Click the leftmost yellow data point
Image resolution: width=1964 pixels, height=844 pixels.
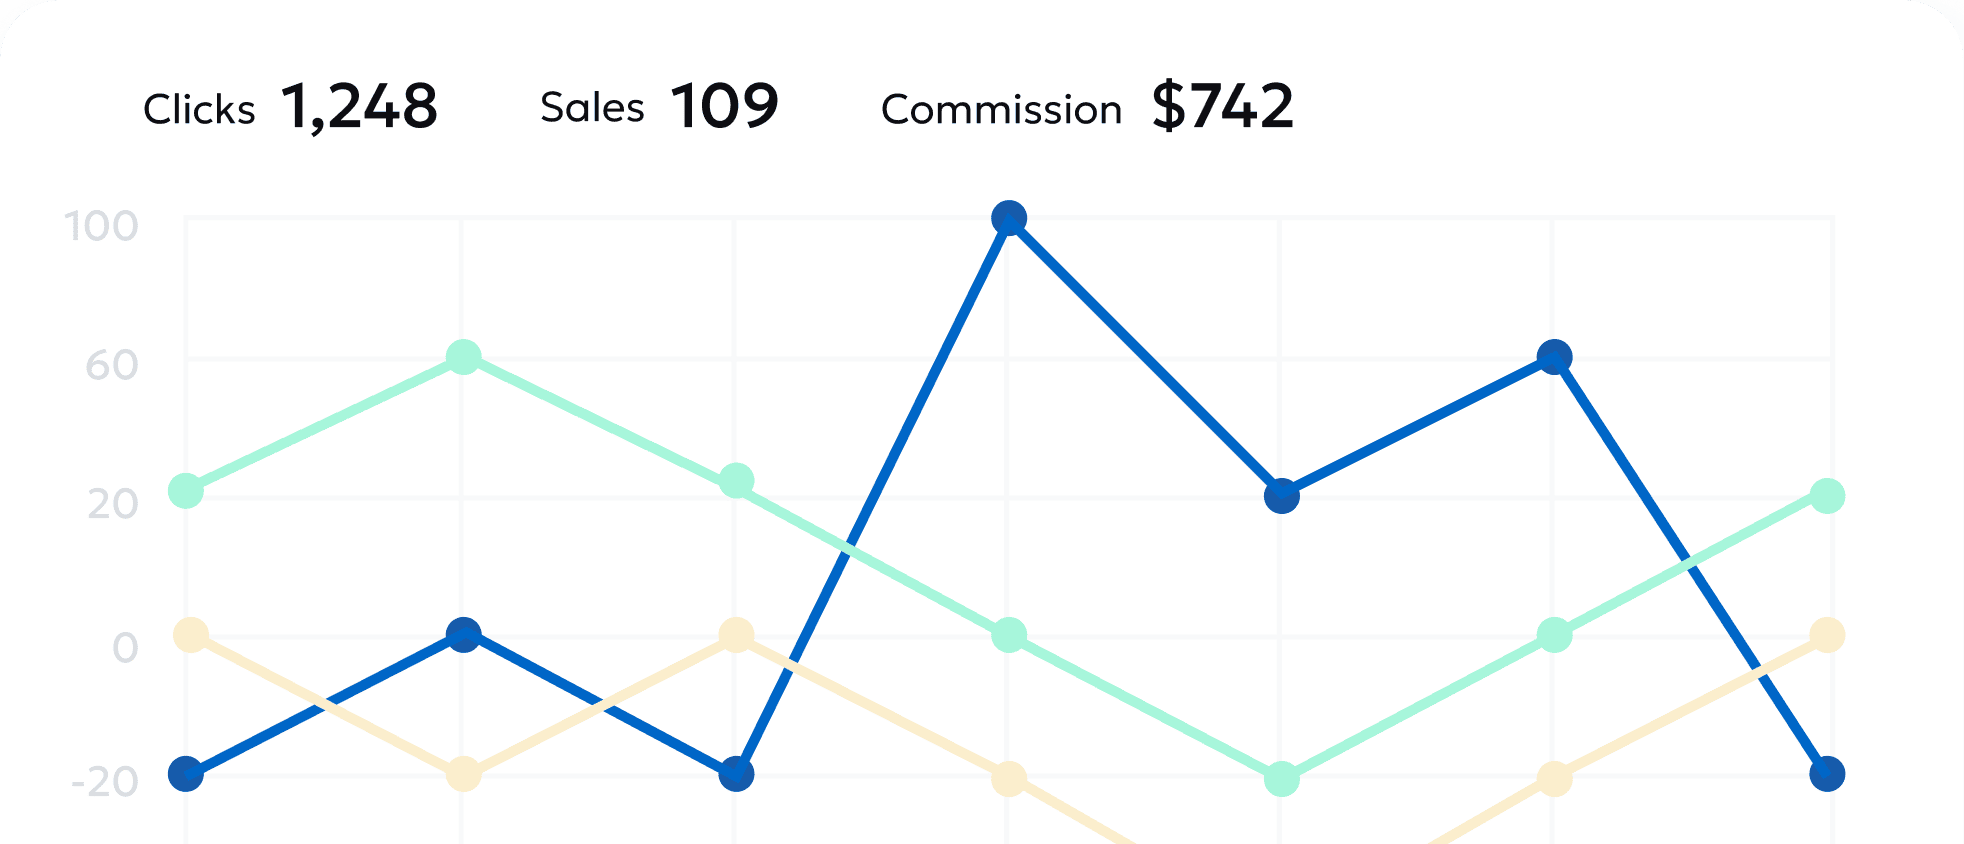[x=191, y=634]
